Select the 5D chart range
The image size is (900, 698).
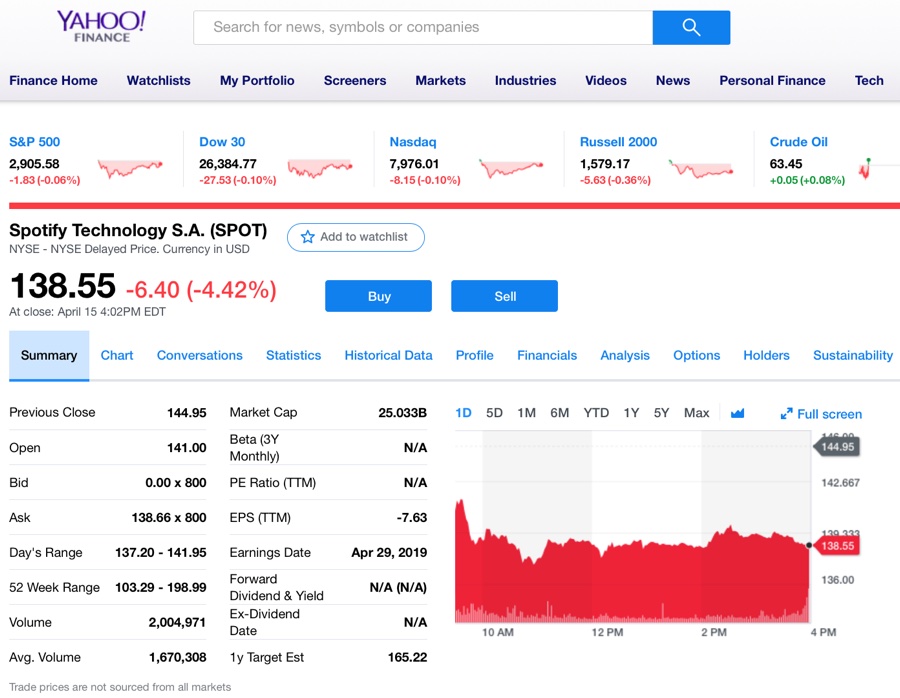[x=494, y=413]
